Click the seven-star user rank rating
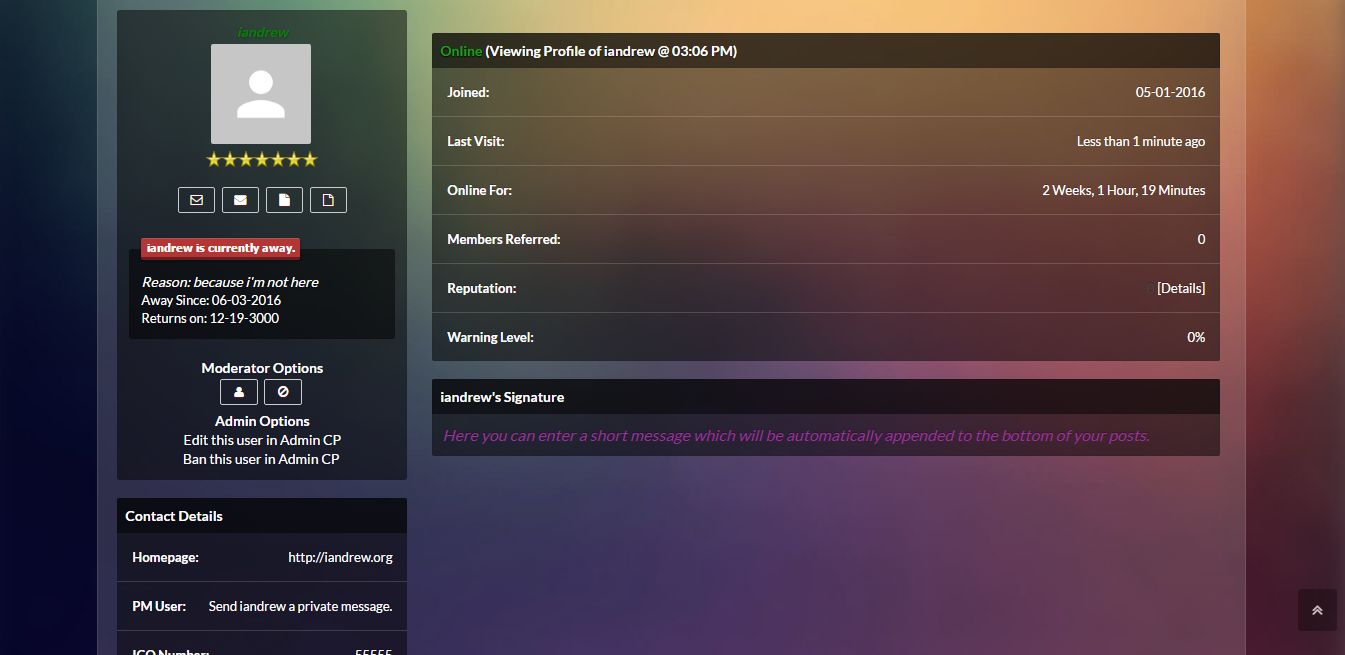This screenshot has height=655, width=1345. [x=261, y=159]
